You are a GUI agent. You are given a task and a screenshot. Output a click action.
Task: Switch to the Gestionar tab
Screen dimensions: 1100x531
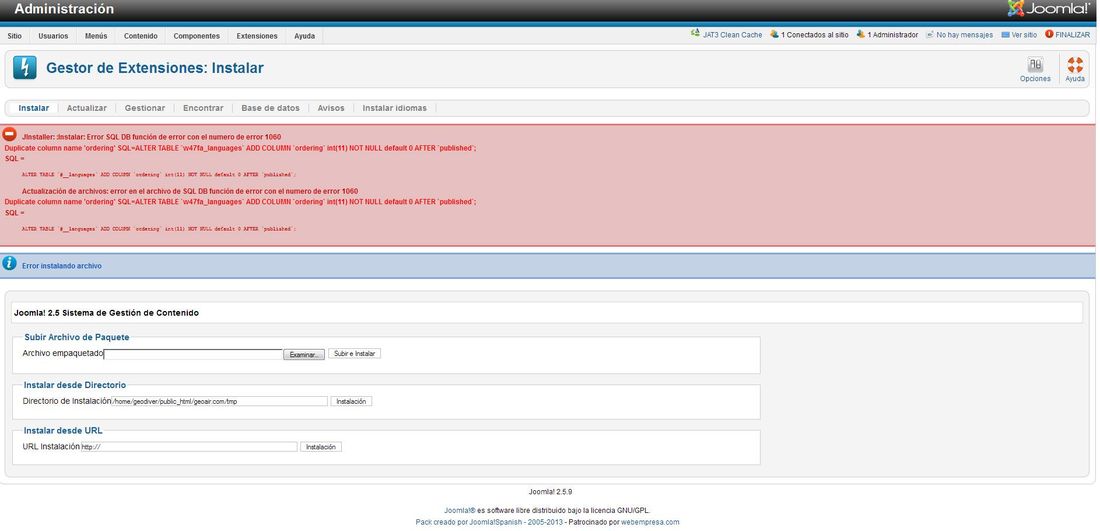tap(145, 108)
